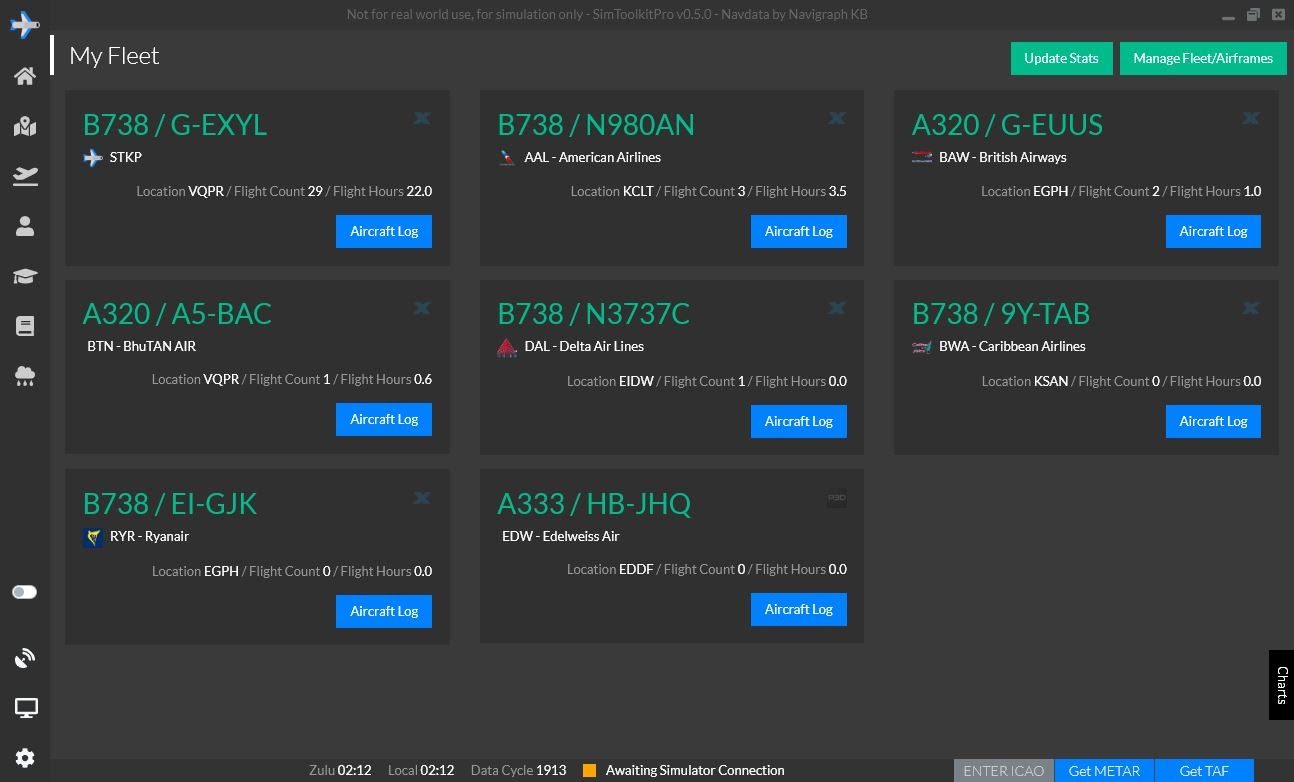
Task: Click the Get TAF button
Action: click(1204, 771)
